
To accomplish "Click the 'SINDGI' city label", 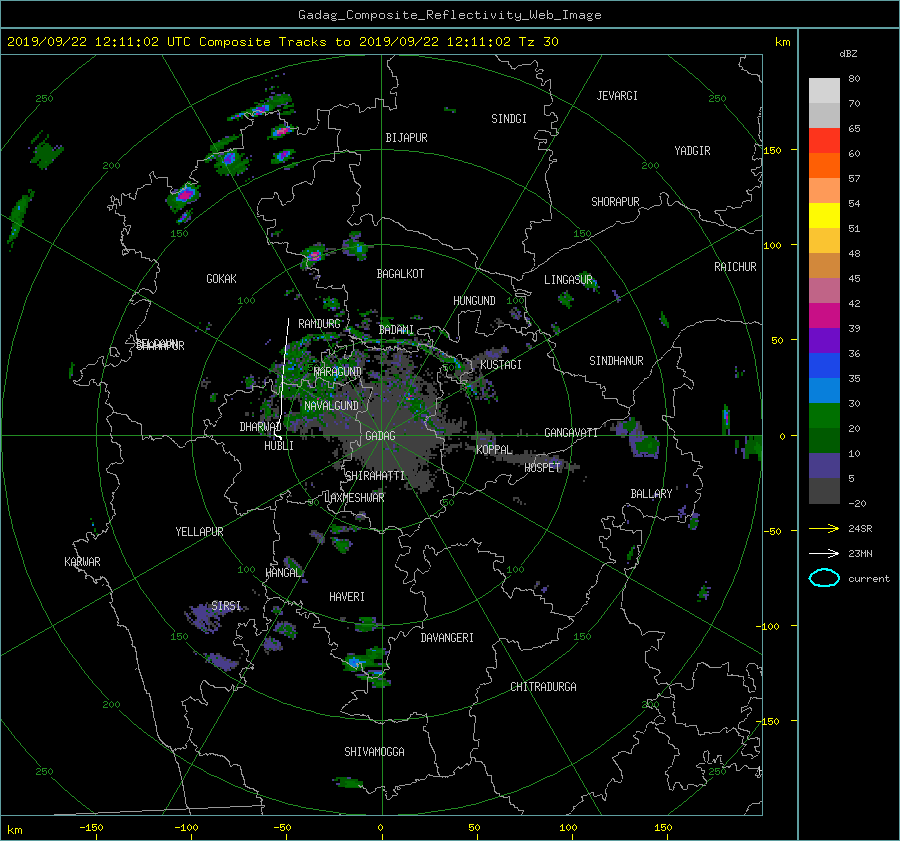I will pos(509,119).
